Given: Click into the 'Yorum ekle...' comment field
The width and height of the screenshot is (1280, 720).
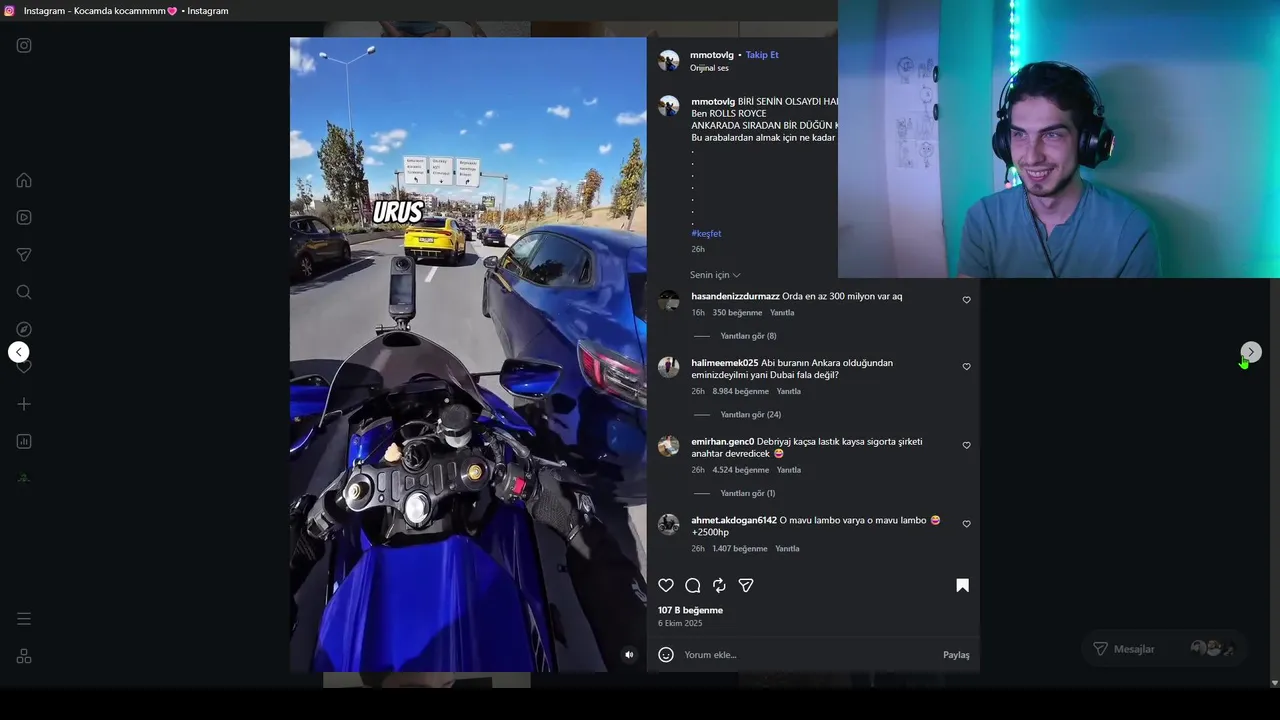Looking at the screenshot, I should pos(808,655).
